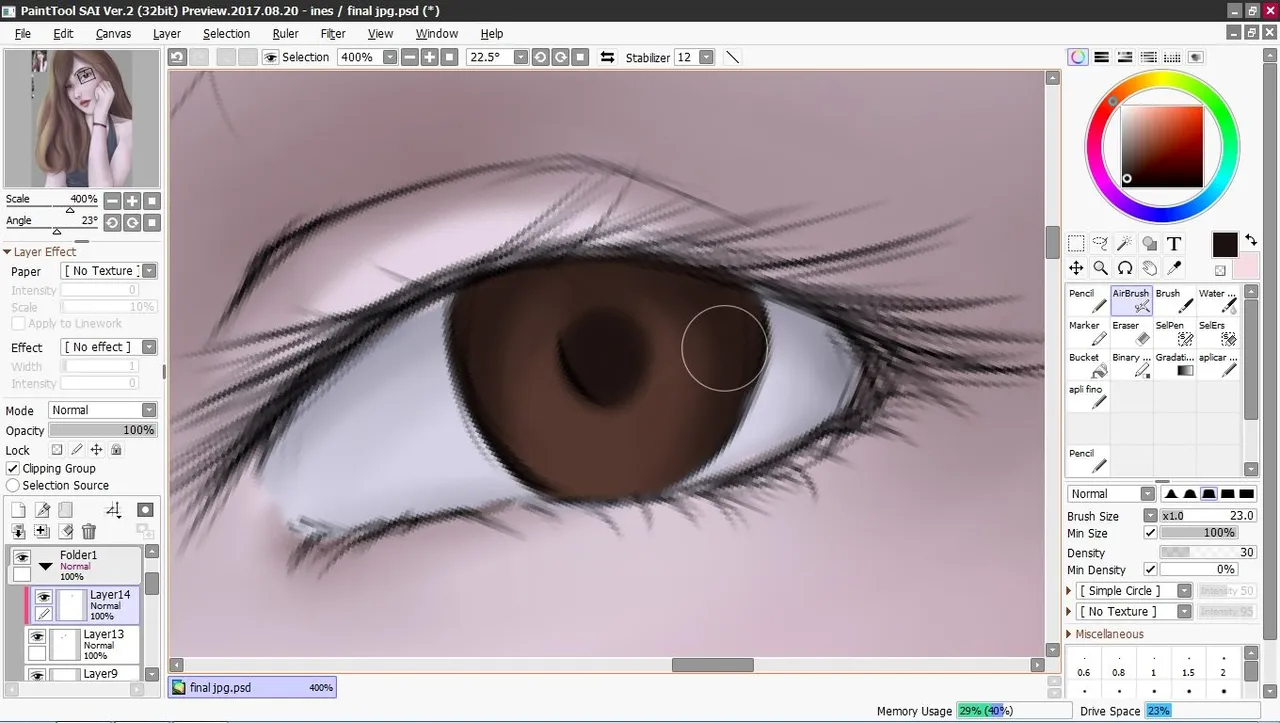Enable the Selection Source radio button

[13, 485]
